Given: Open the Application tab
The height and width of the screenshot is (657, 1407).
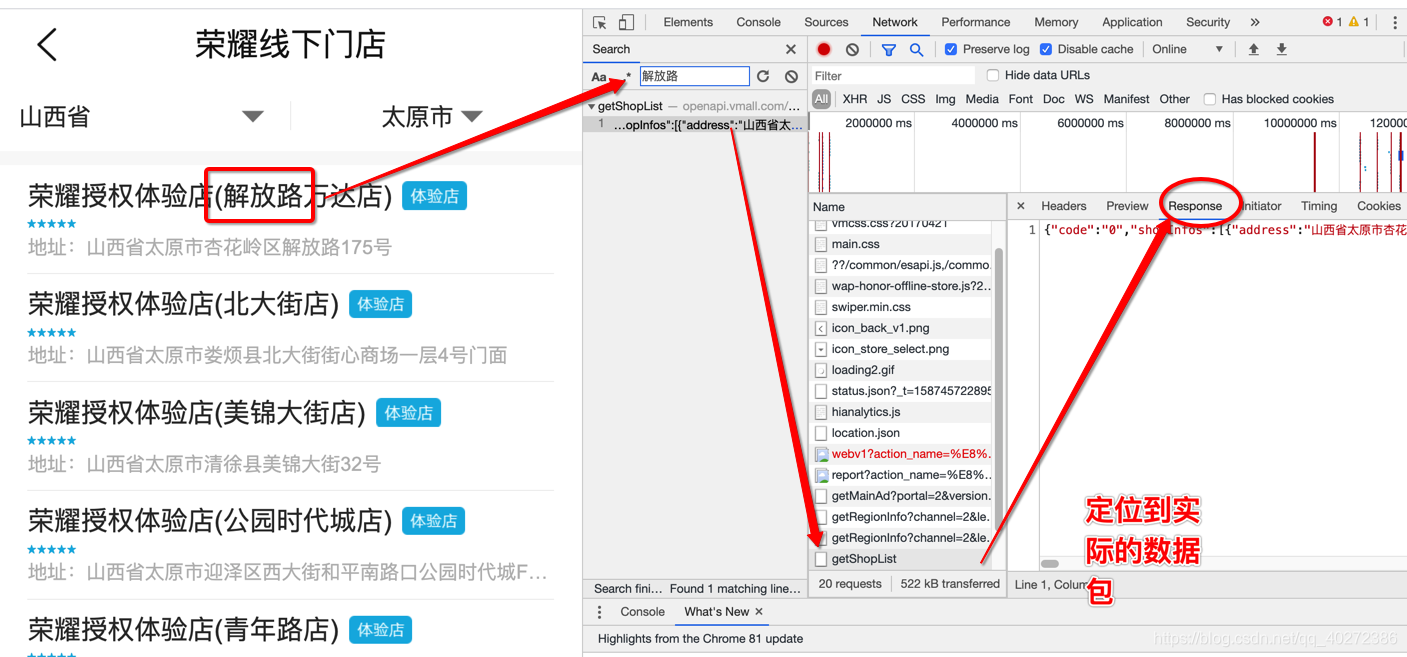Looking at the screenshot, I should 1132,22.
